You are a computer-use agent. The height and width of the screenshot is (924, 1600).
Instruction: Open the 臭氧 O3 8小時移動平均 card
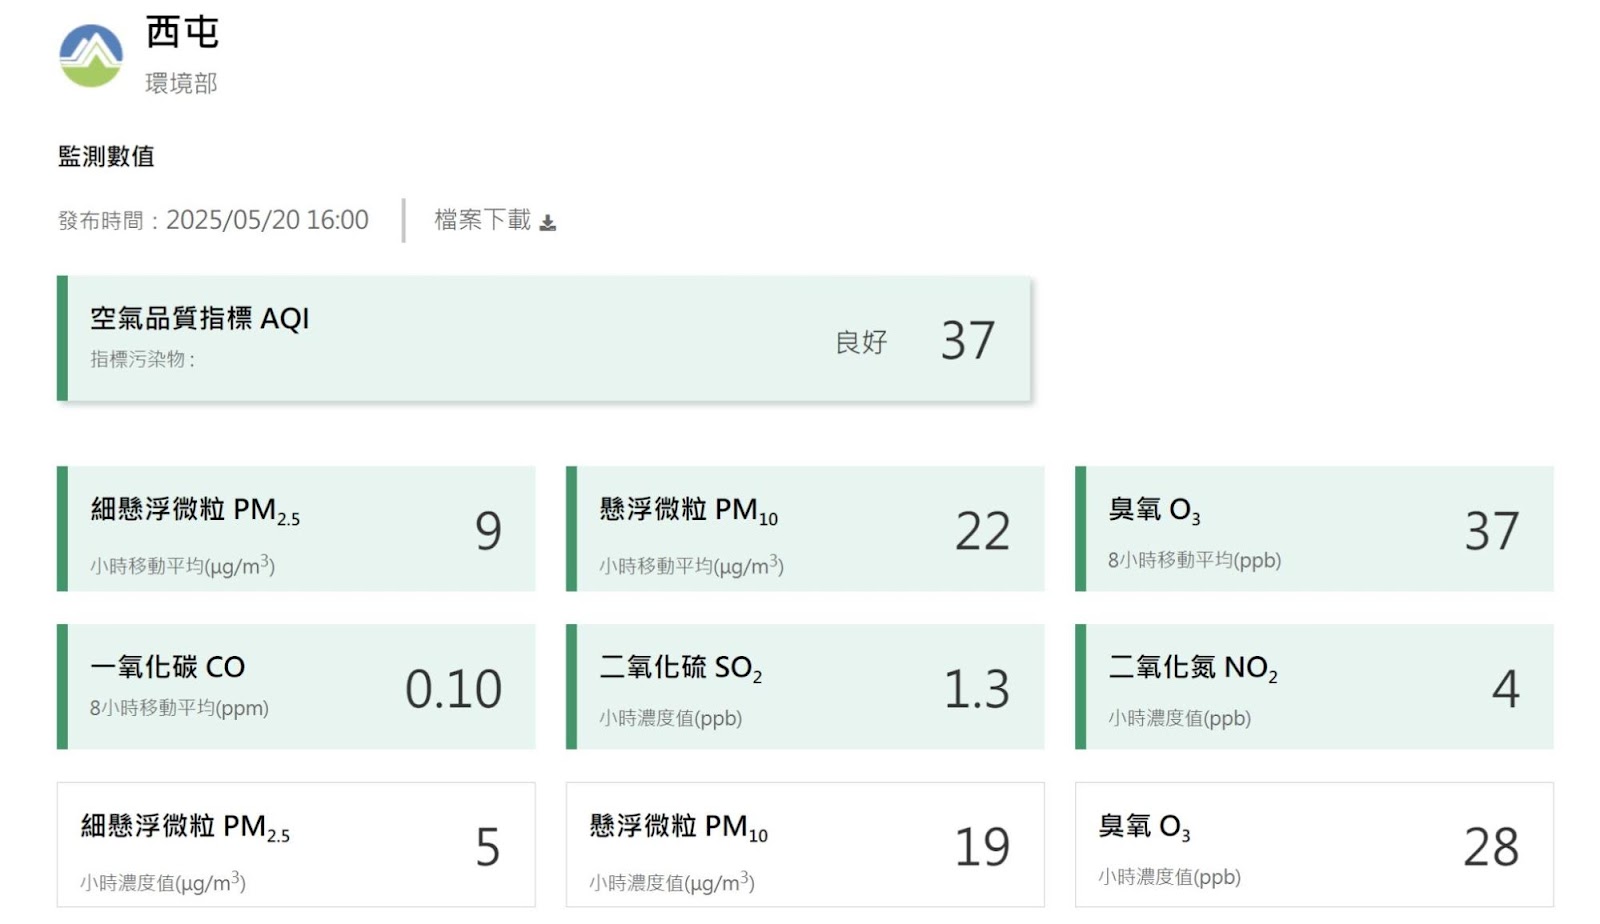tap(1314, 529)
